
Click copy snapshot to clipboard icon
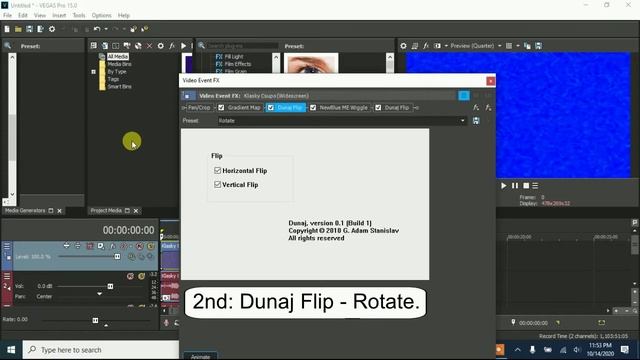click(527, 46)
